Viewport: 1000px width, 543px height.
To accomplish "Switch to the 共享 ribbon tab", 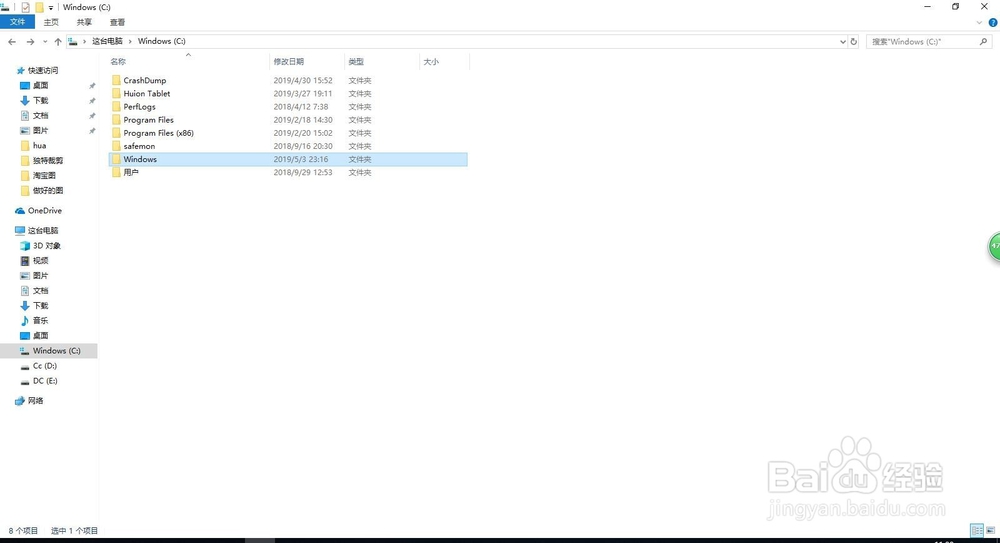I will click(84, 22).
